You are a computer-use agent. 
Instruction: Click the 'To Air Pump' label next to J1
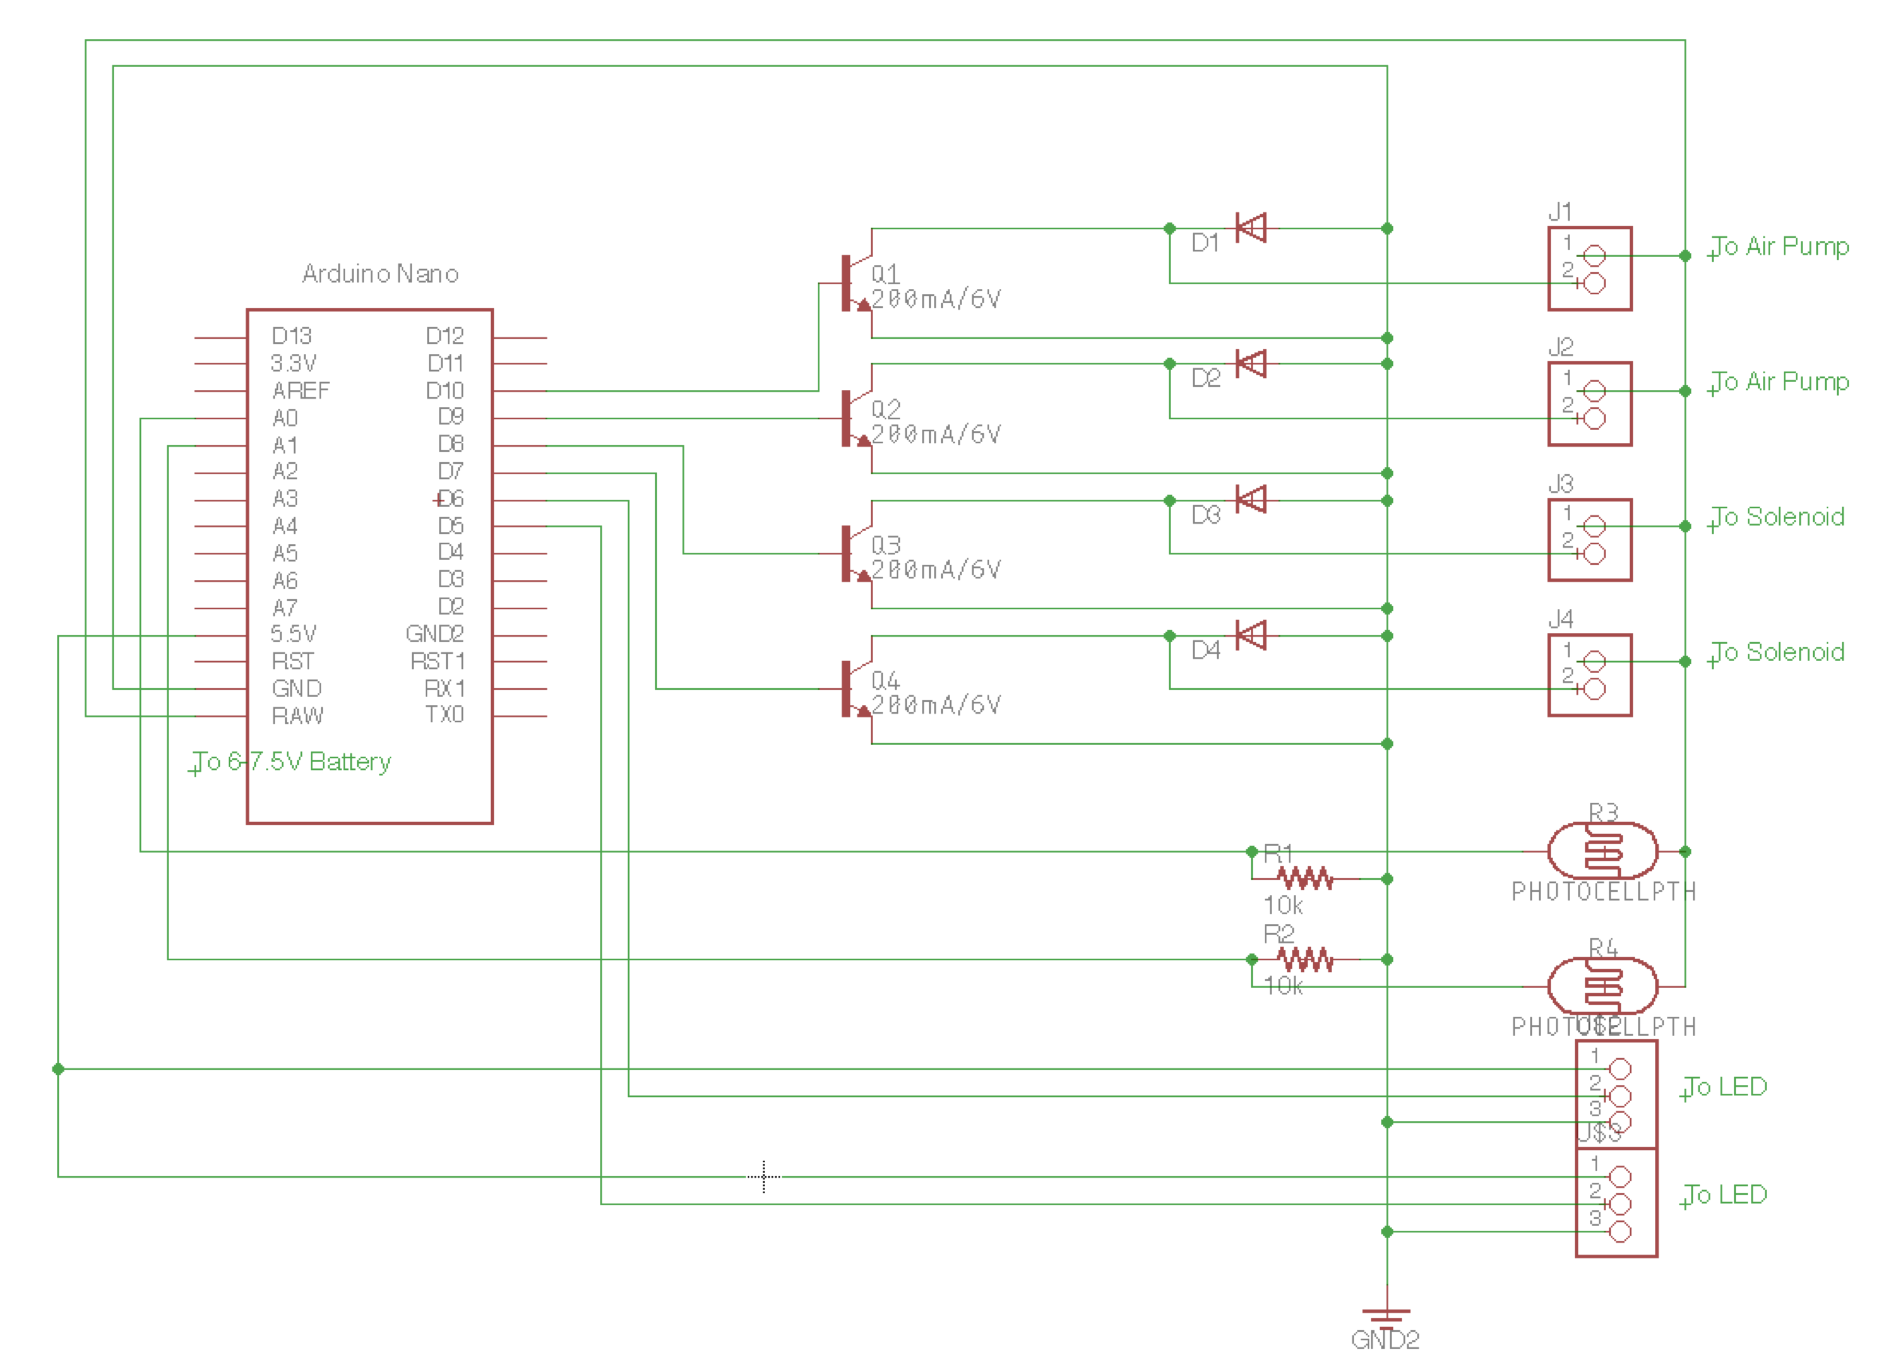click(x=1779, y=246)
